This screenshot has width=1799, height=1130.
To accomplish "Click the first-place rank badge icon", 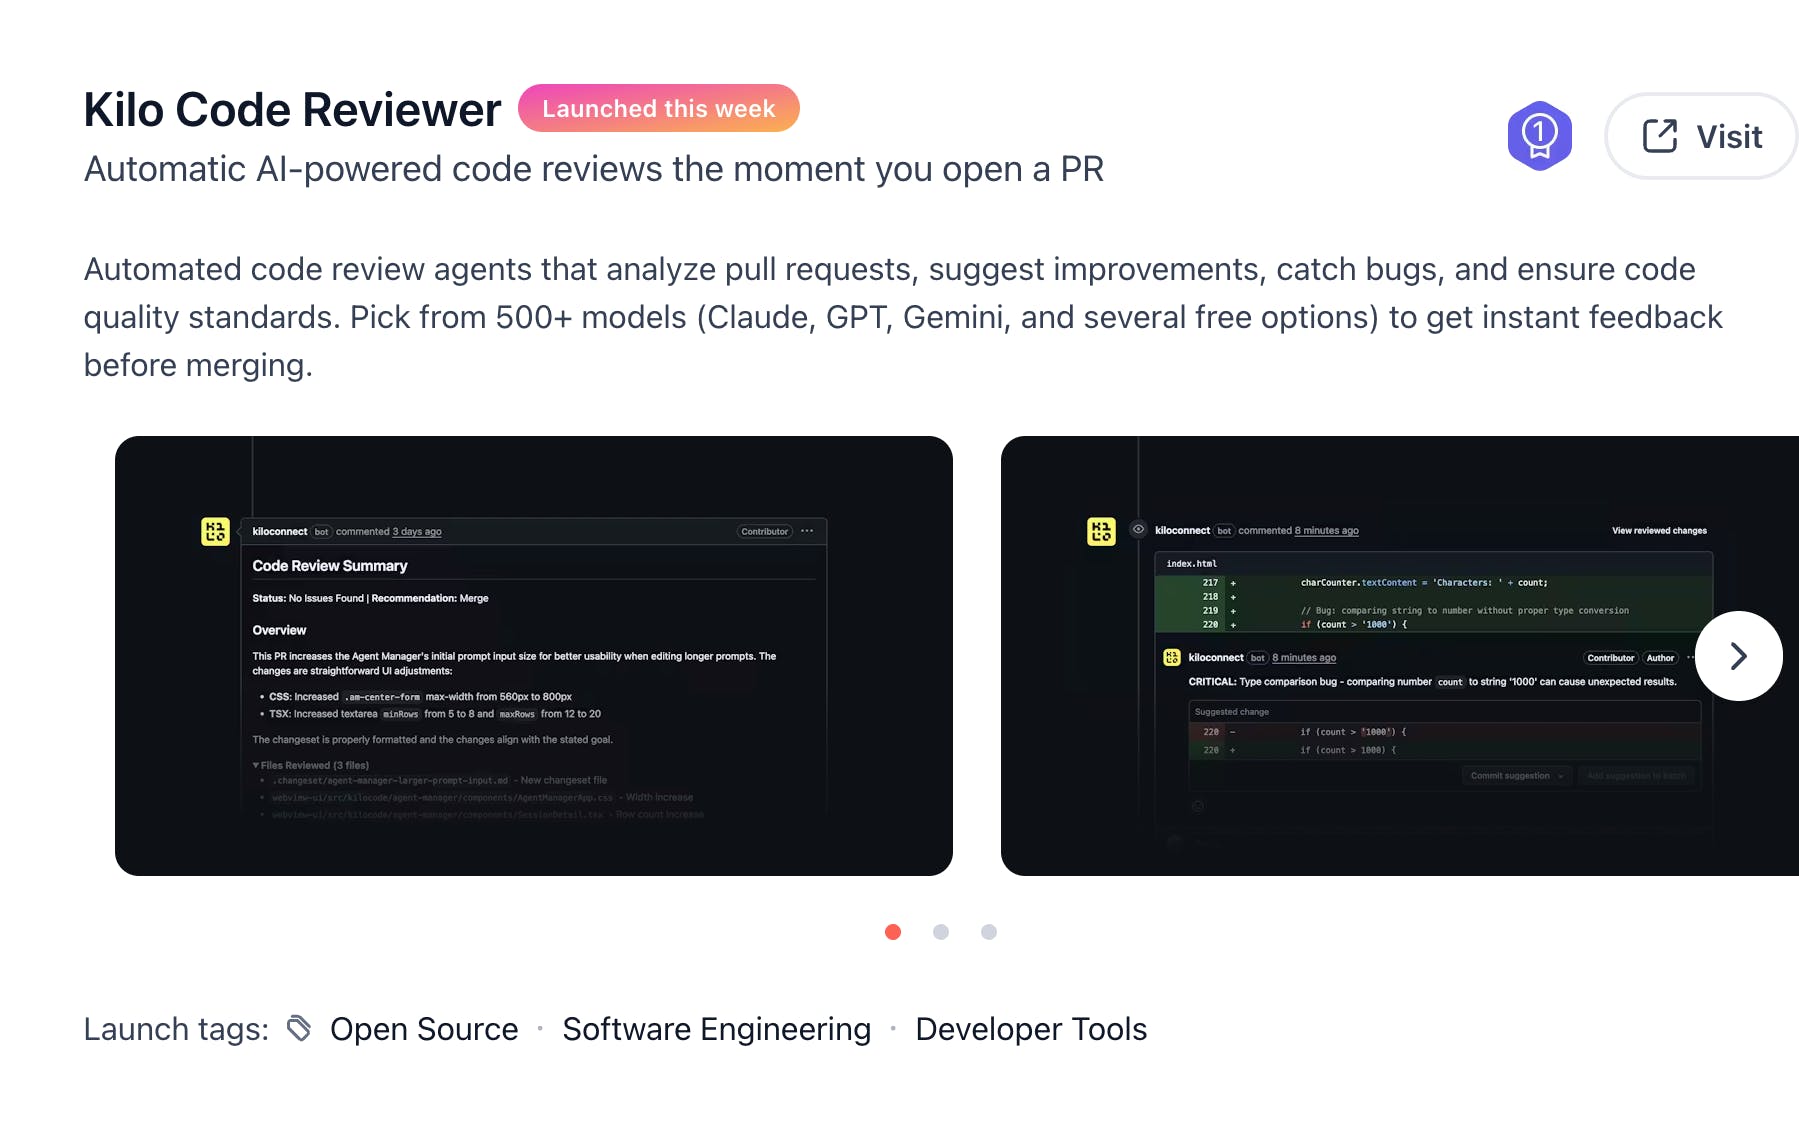I will 1539,136.
